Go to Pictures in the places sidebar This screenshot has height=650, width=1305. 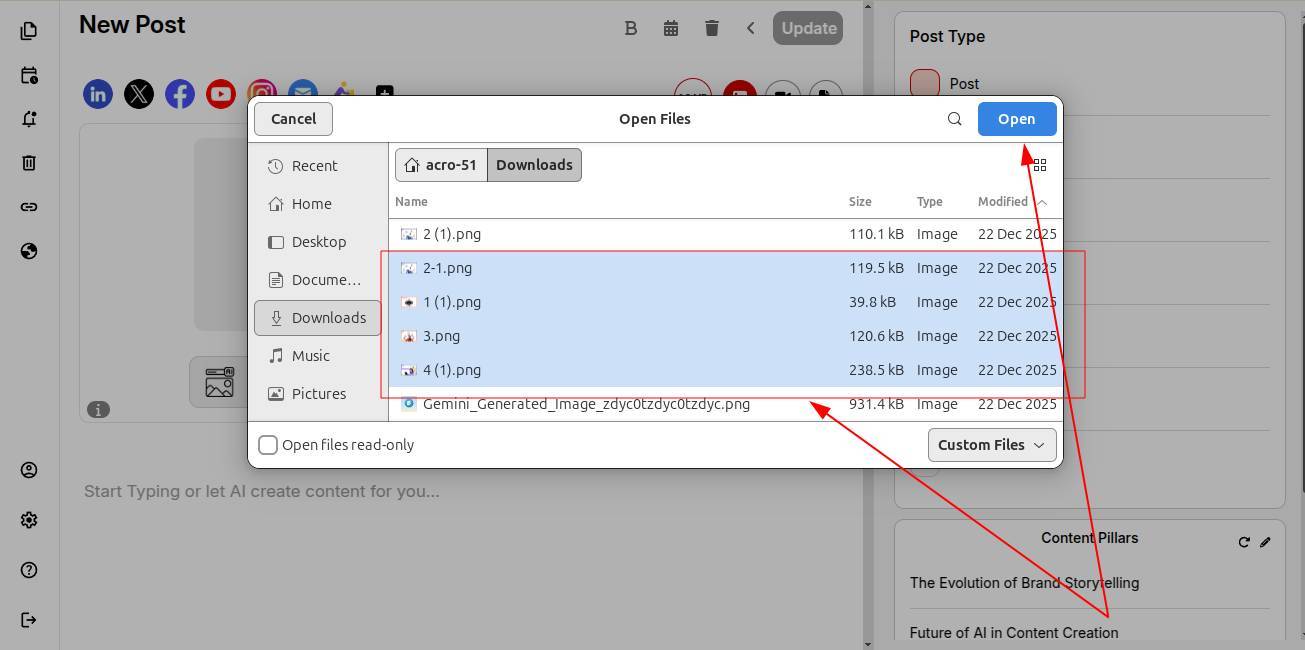click(318, 394)
